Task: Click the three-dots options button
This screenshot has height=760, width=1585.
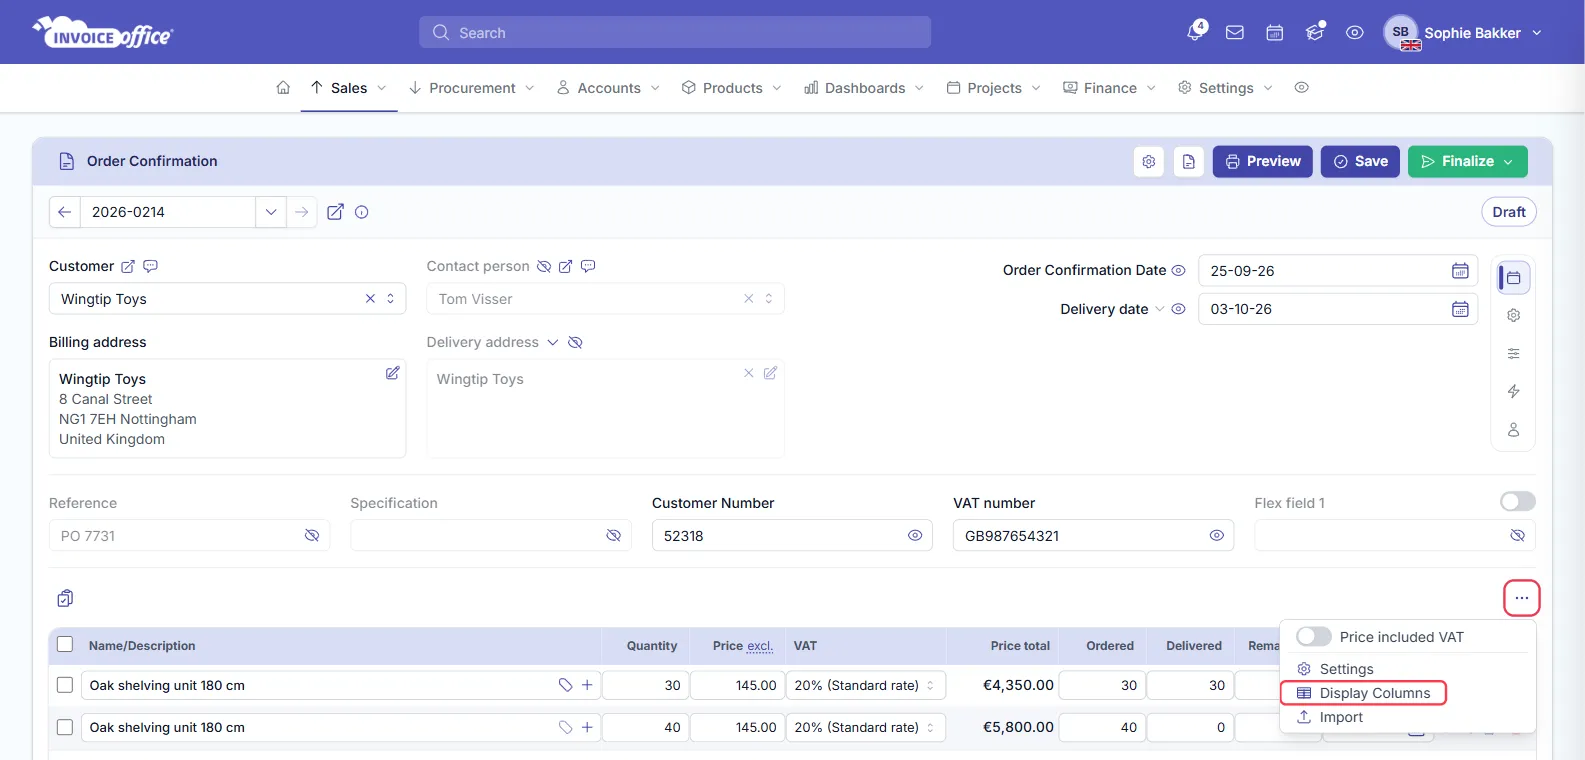Action: pos(1522,598)
